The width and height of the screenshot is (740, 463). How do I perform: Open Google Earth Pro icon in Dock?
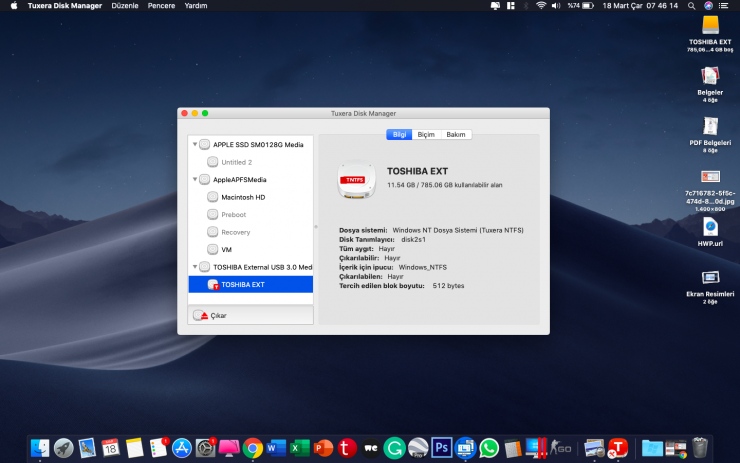[x=418, y=448]
